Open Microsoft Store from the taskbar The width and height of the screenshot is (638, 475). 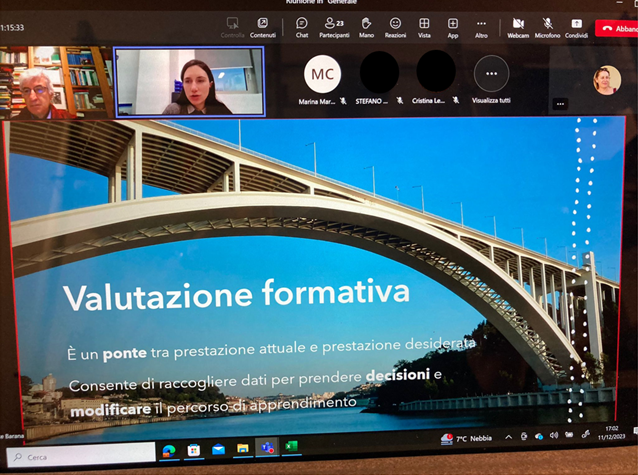194,450
